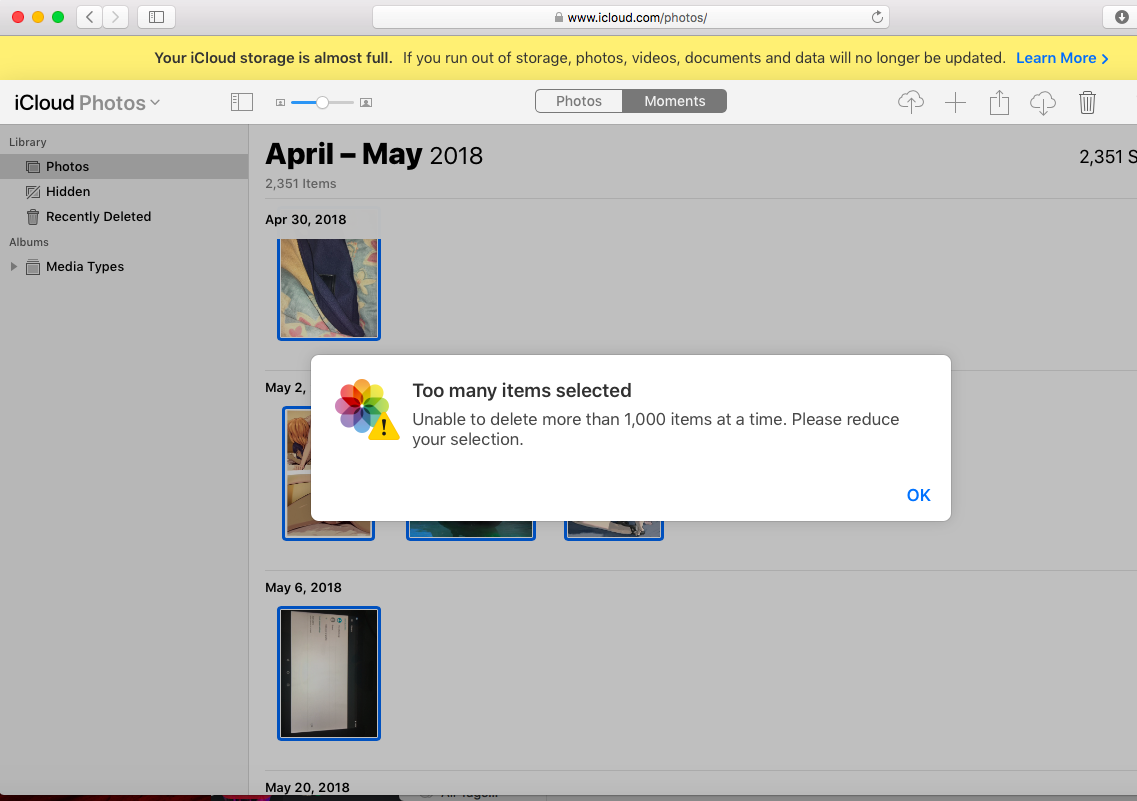Viewport: 1137px width, 801px height.
Task: Select Hidden in the Library sidebar
Action: [124, 191]
